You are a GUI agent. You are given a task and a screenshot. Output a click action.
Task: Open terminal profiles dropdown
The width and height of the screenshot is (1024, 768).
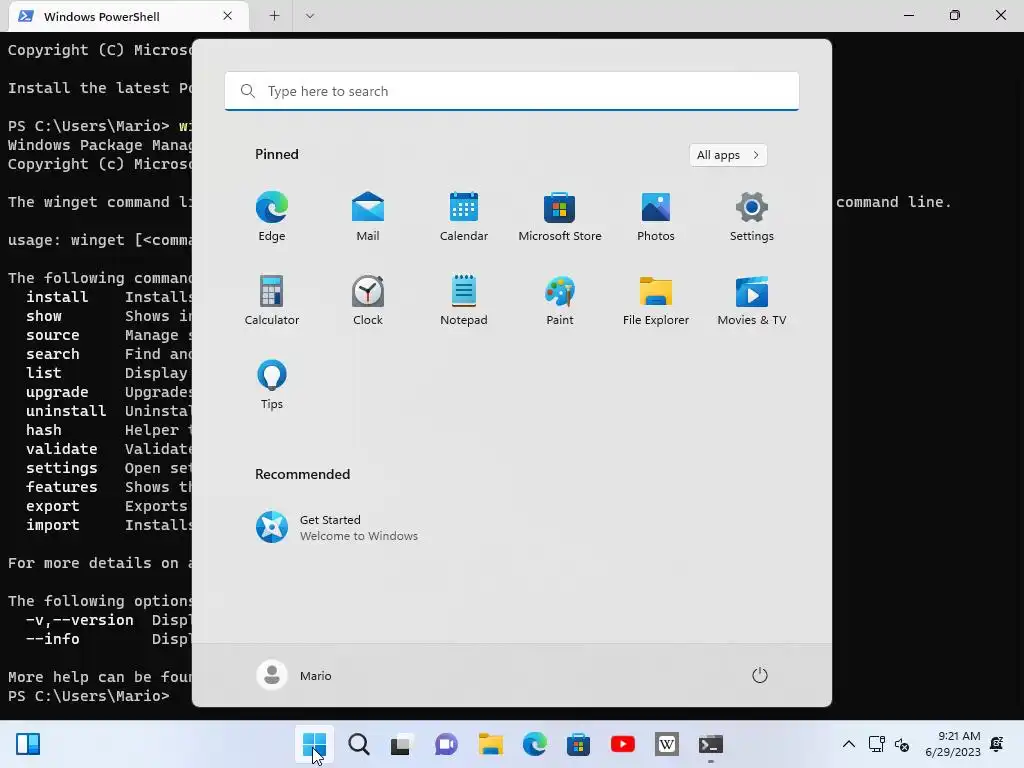pyautogui.click(x=310, y=16)
